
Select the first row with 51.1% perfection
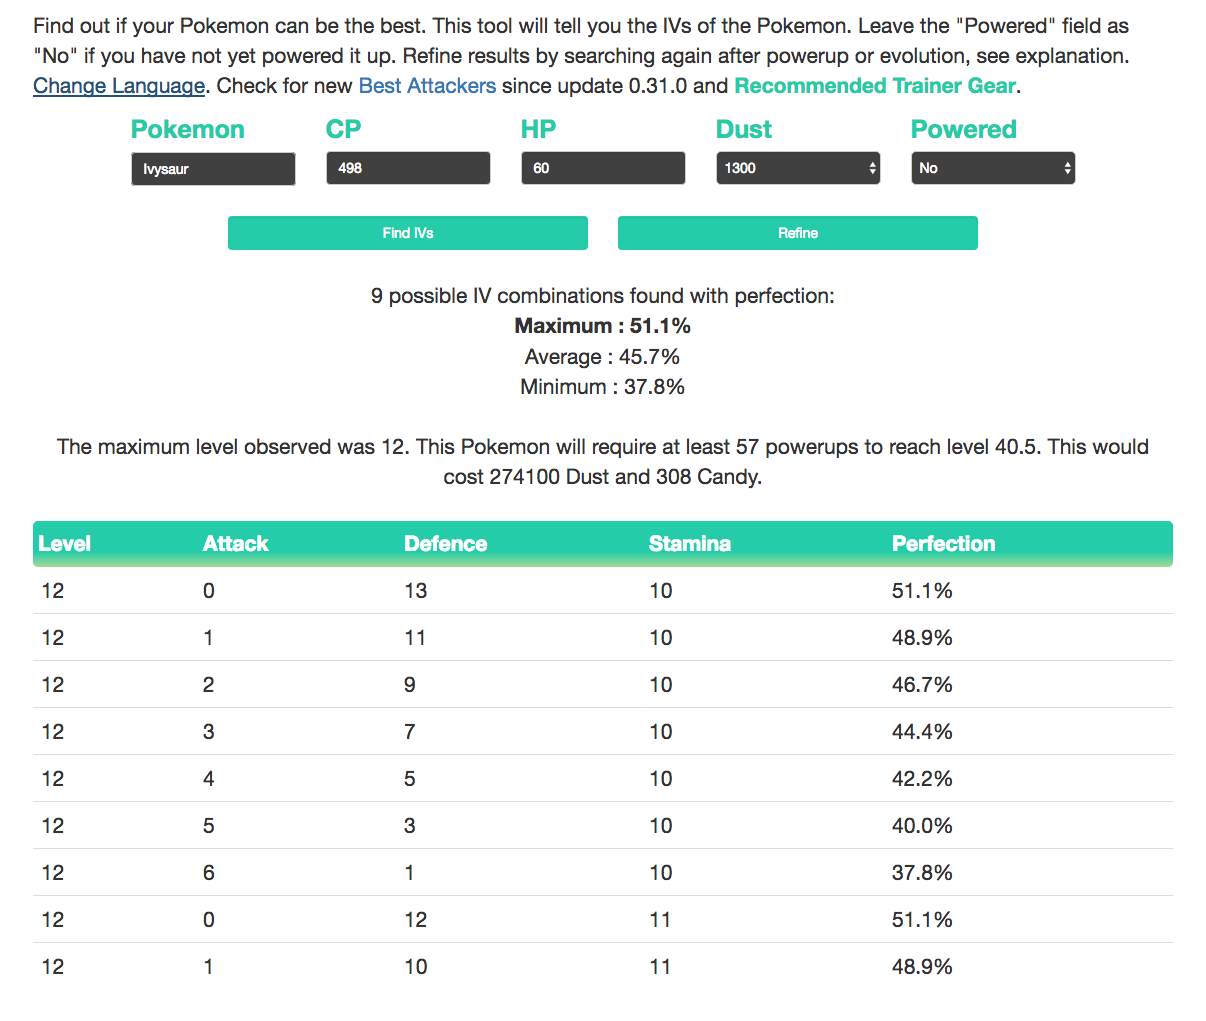[603, 591]
